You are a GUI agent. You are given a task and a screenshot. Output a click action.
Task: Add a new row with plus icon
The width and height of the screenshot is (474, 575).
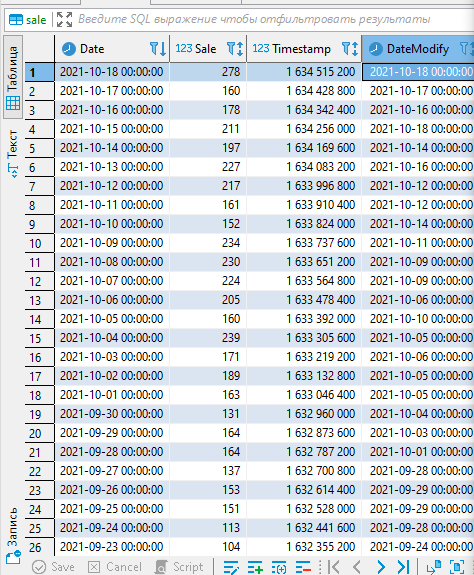pyautogui.click(x=255, y=567)
